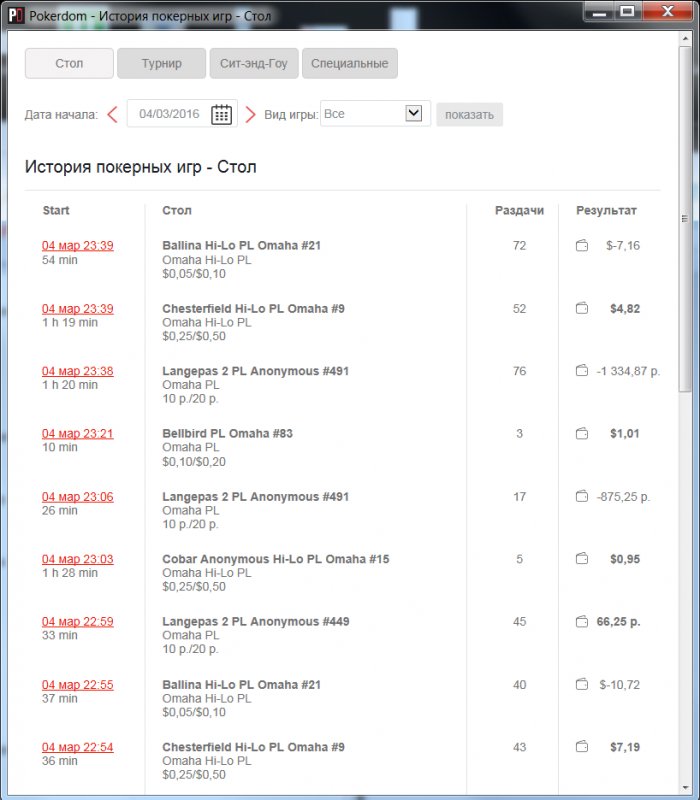700x800 pixels.
Task: Click the Дата начала label
Action: pyautogui.click(x=61, y=114)
